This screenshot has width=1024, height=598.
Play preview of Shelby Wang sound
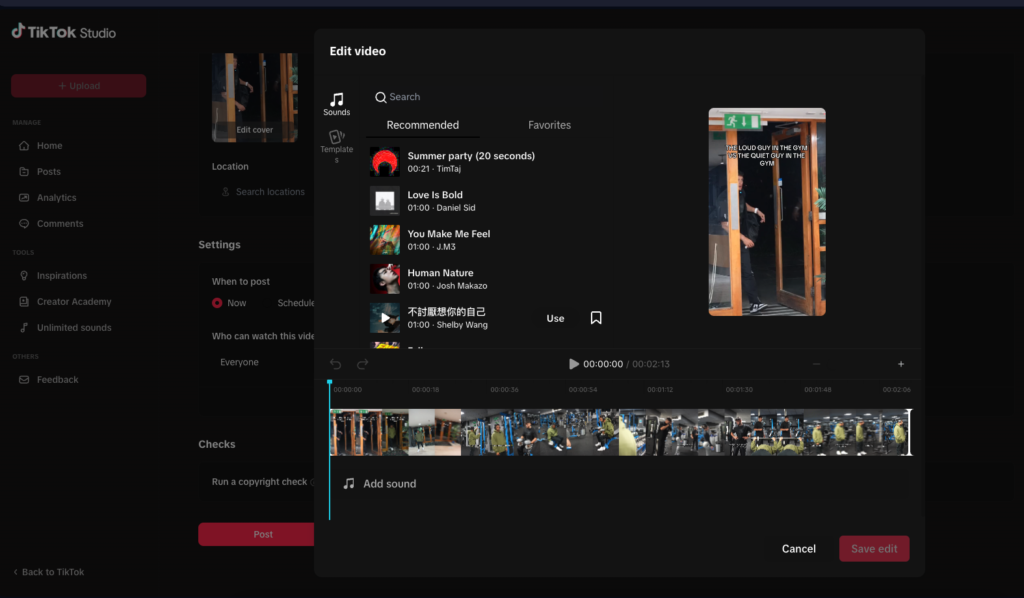385,318
